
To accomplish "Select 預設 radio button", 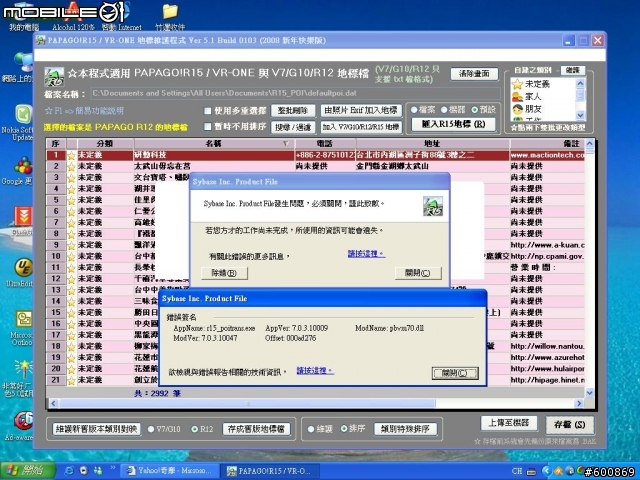I will tap(474, 109).
